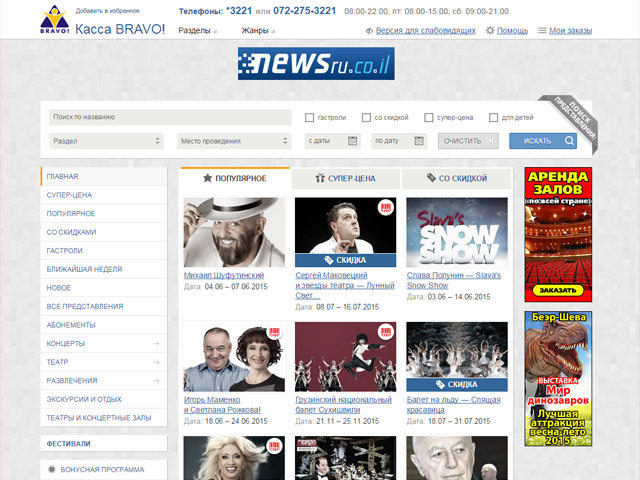Open the Помощь link

(512, 31)
